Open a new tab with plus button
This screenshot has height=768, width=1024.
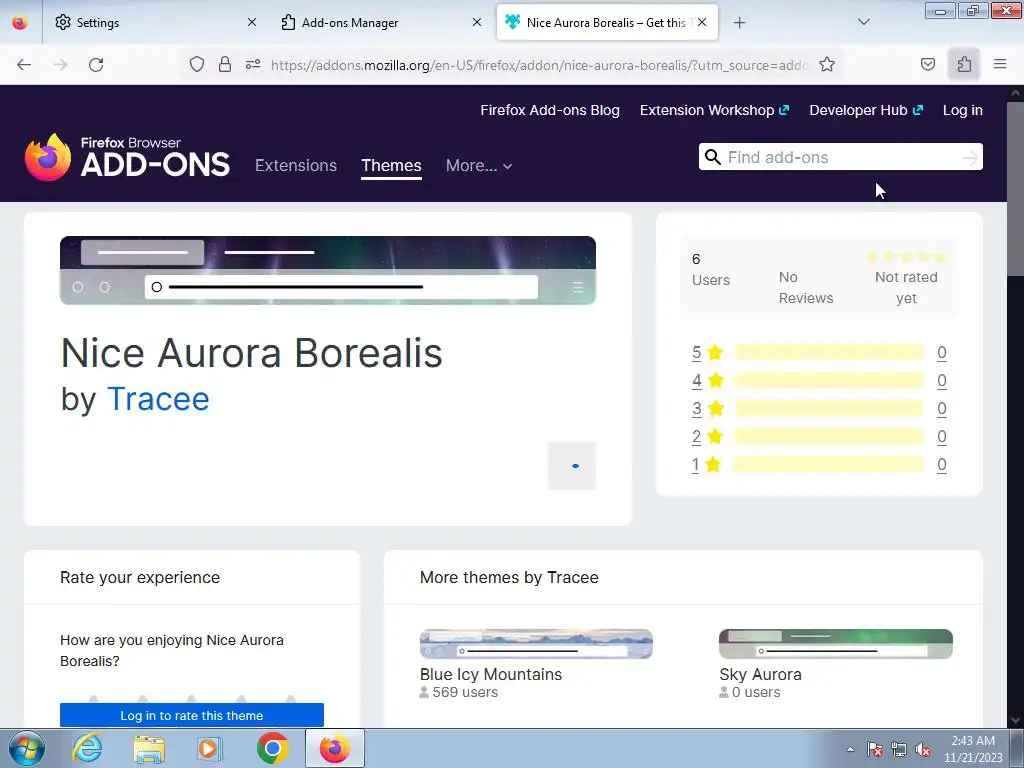(x=739, y=23)
